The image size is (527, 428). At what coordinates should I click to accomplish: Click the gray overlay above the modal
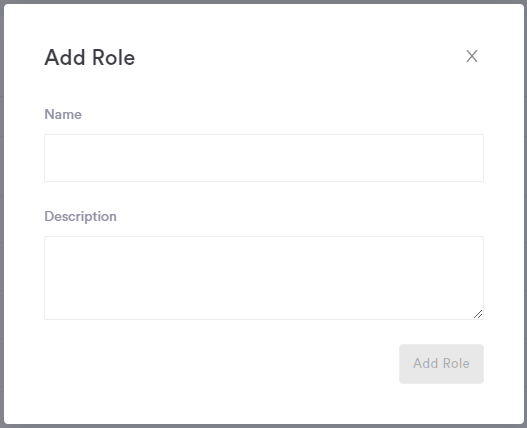pyautogui.click(x=264, y=2)
